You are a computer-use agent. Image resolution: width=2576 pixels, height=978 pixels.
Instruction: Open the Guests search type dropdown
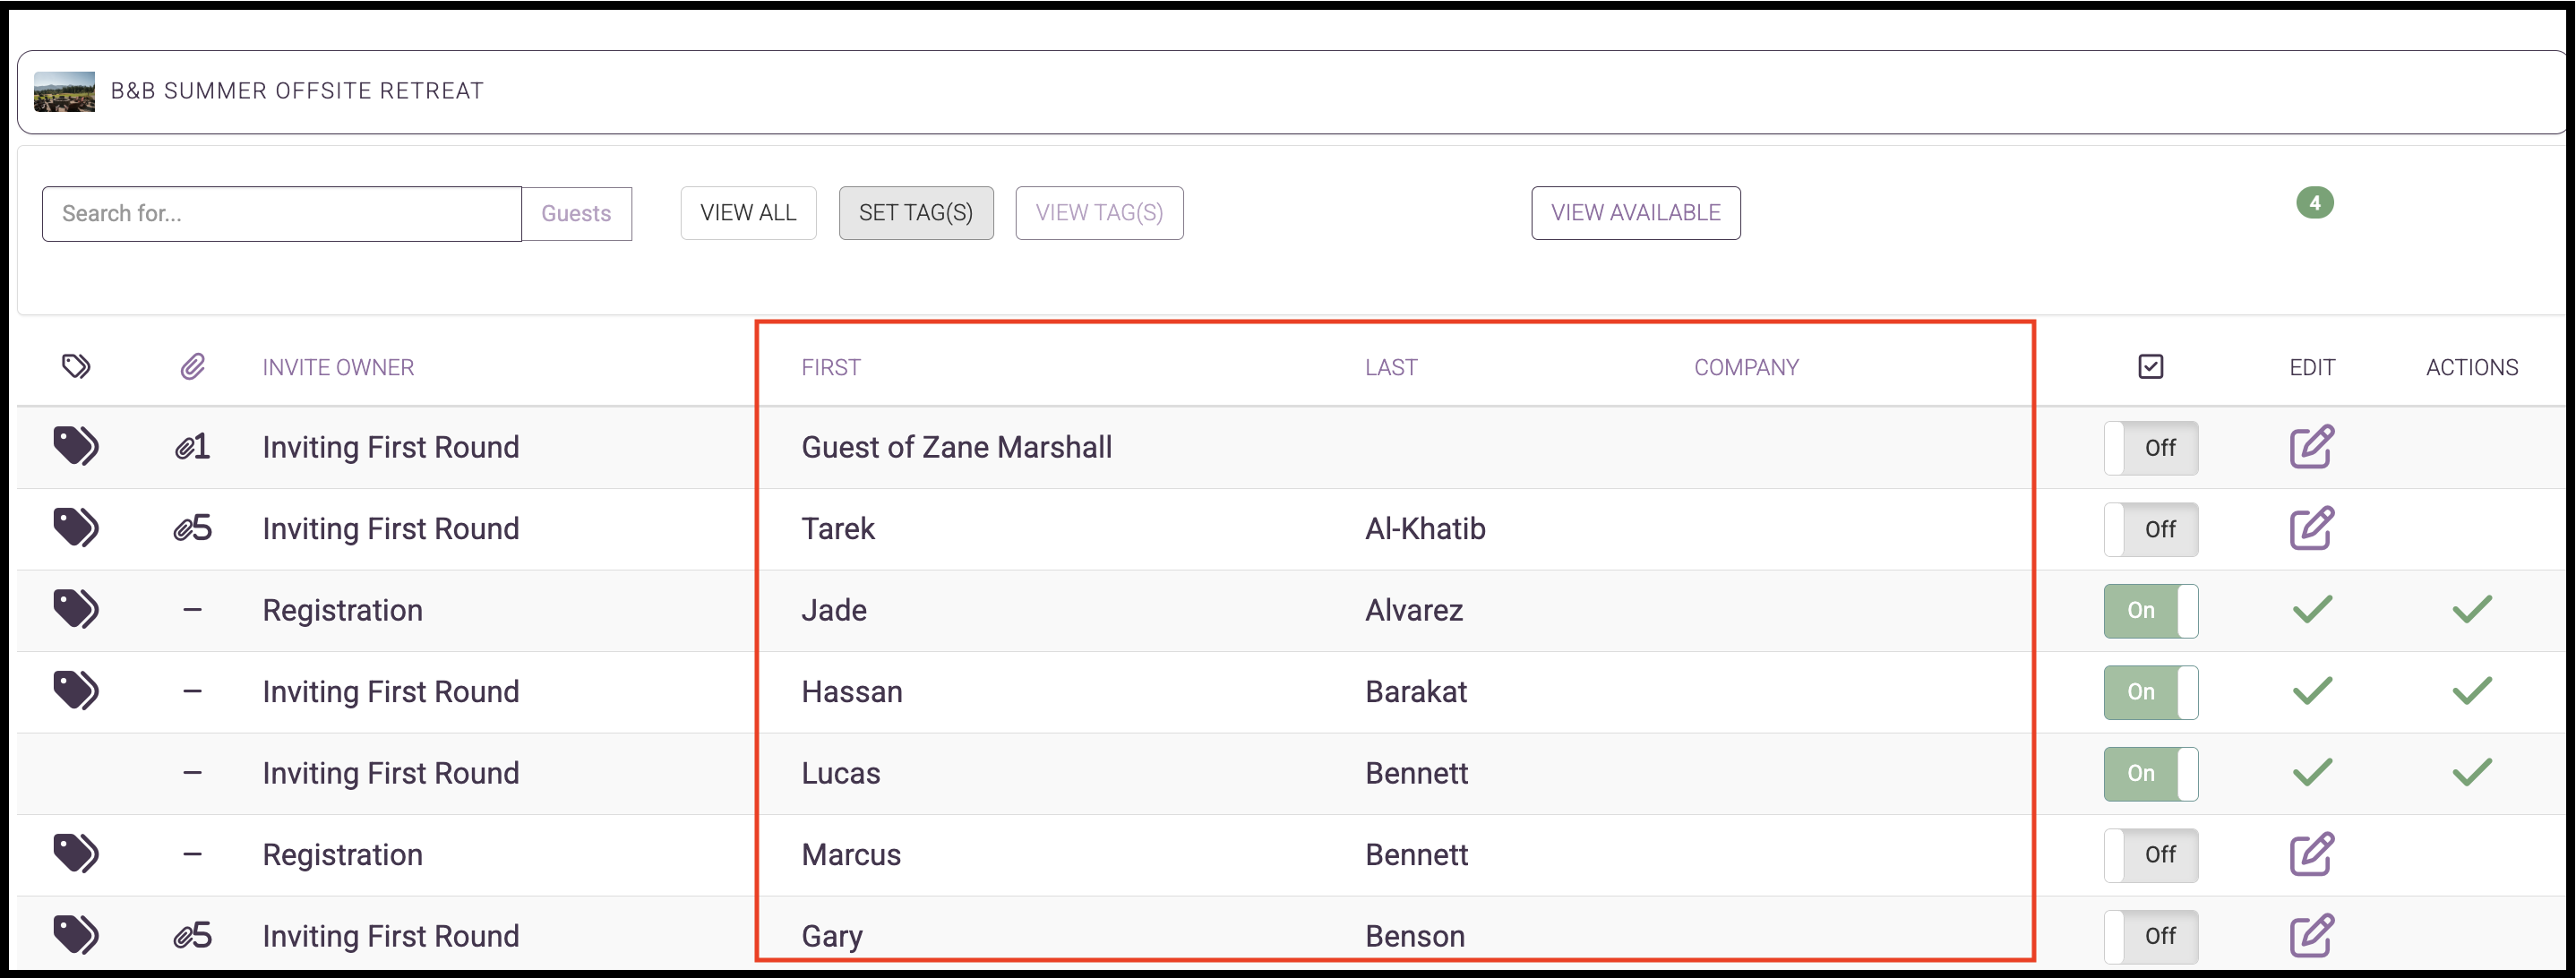coord(576,213)
